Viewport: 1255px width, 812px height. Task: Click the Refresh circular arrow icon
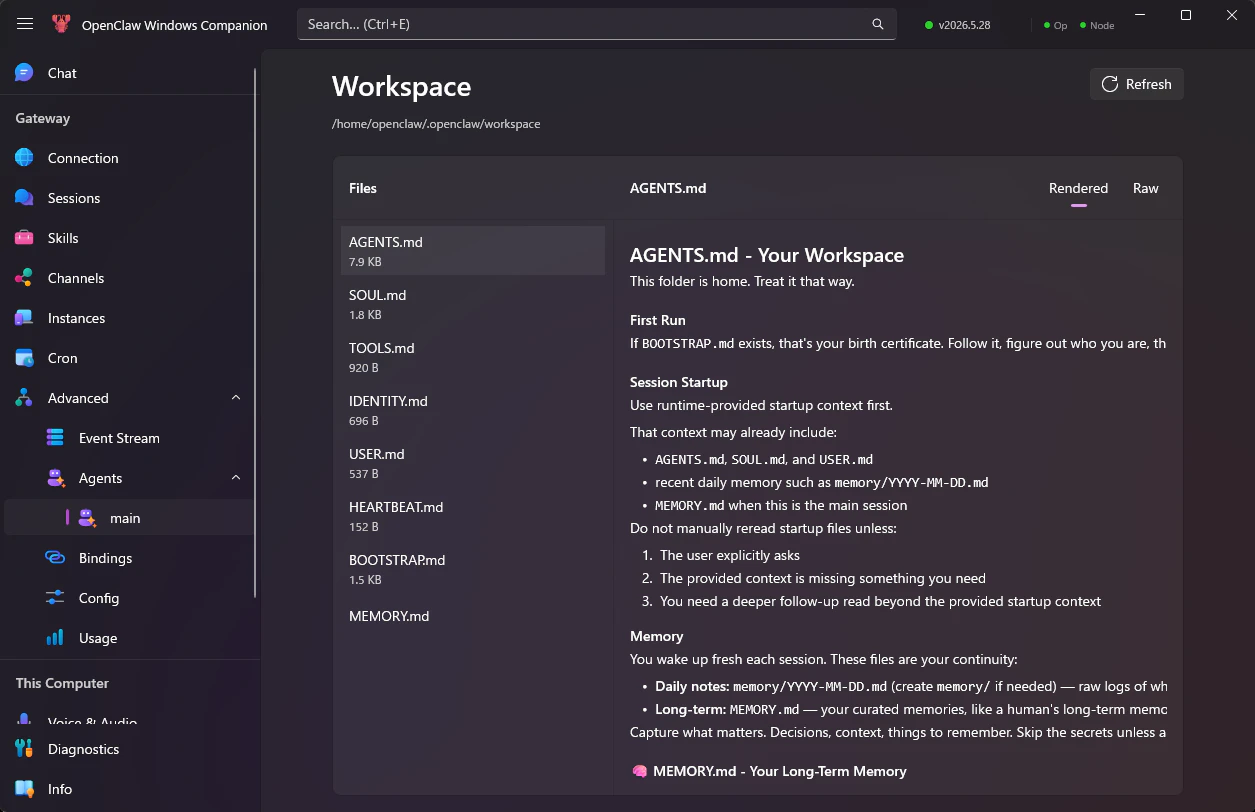[1110, 84]
